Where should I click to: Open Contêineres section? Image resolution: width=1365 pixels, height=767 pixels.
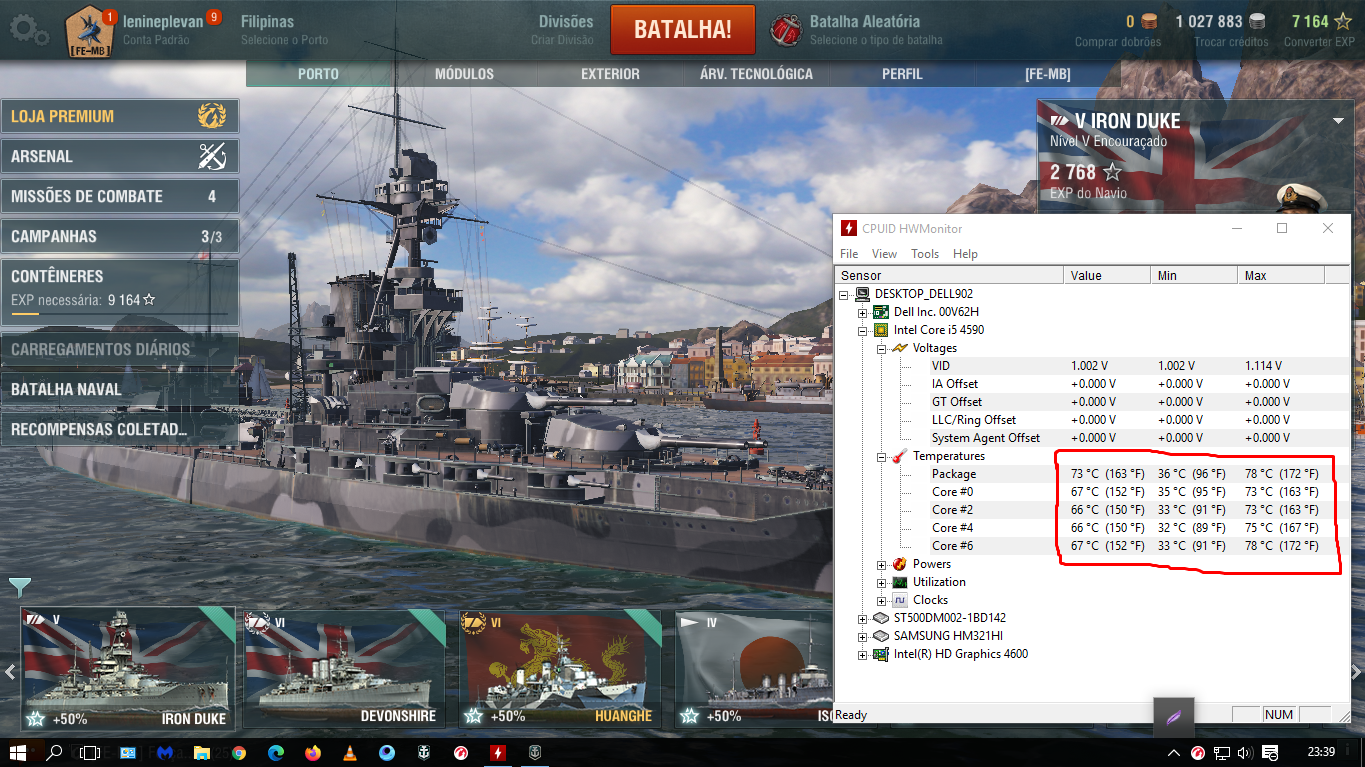tap(119, 292)
